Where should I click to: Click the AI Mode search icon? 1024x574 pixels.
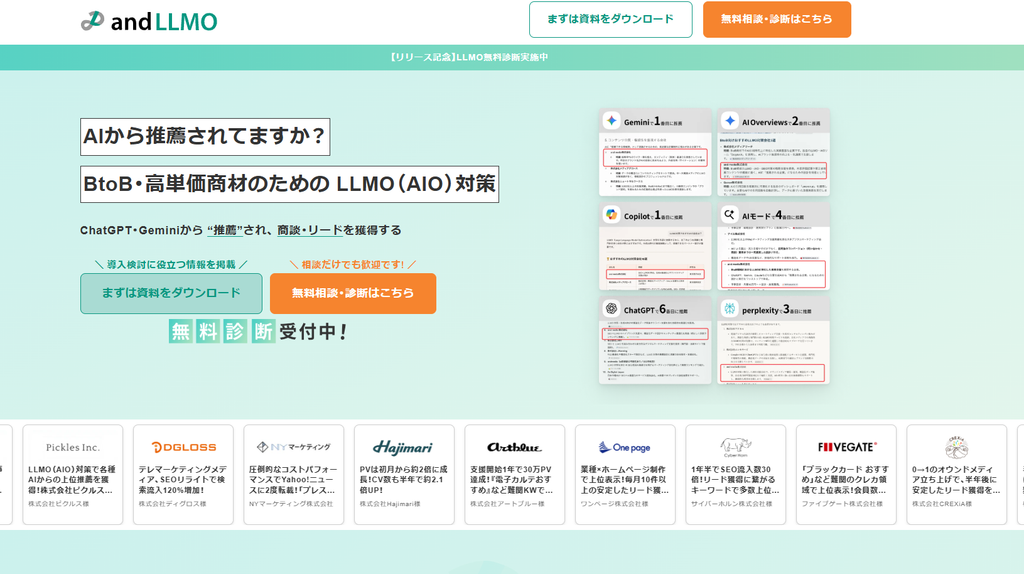point(729,215)
